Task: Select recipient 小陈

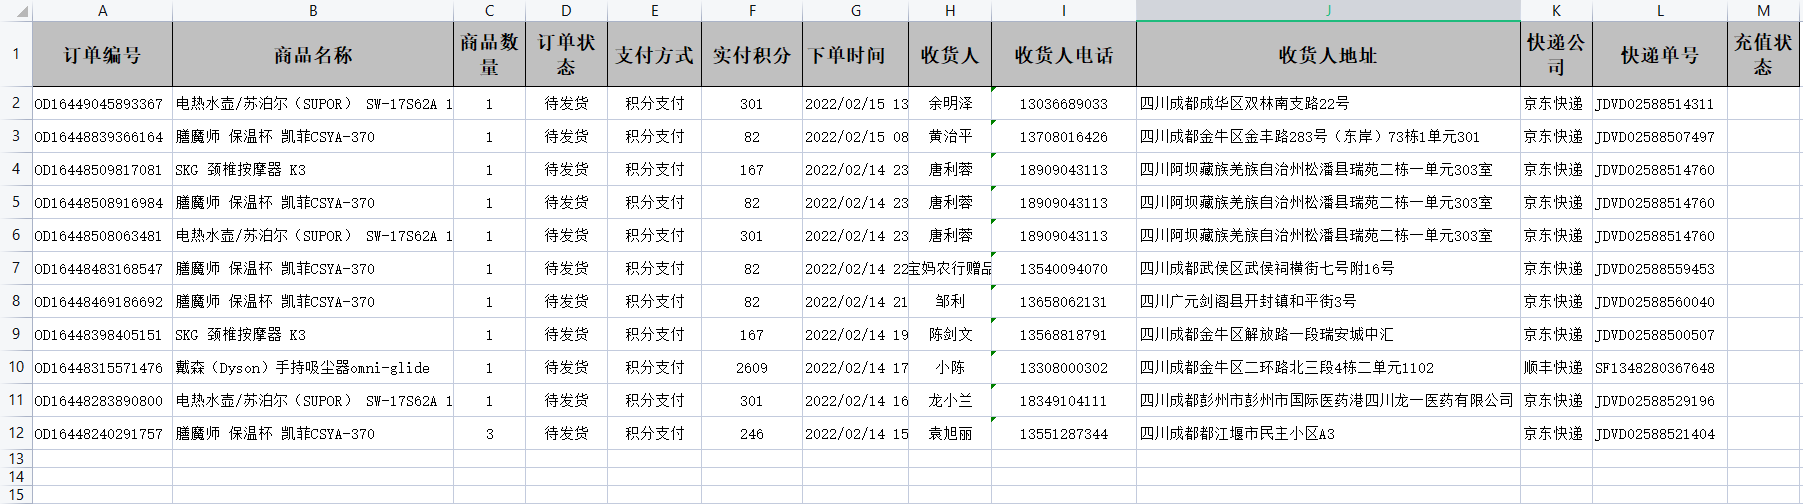Action: tap(950, 367)
